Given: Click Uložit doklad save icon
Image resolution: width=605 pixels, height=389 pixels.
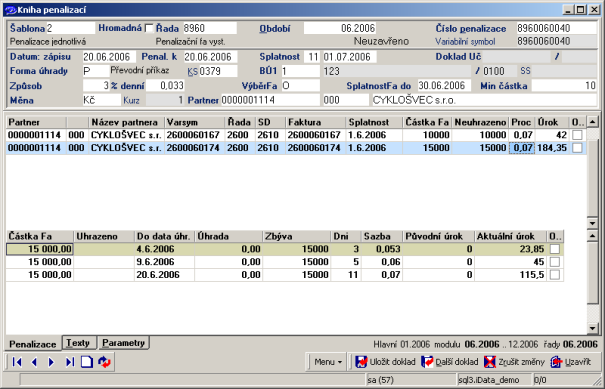Looking at the screenshot, I should (x=361, y=362).
